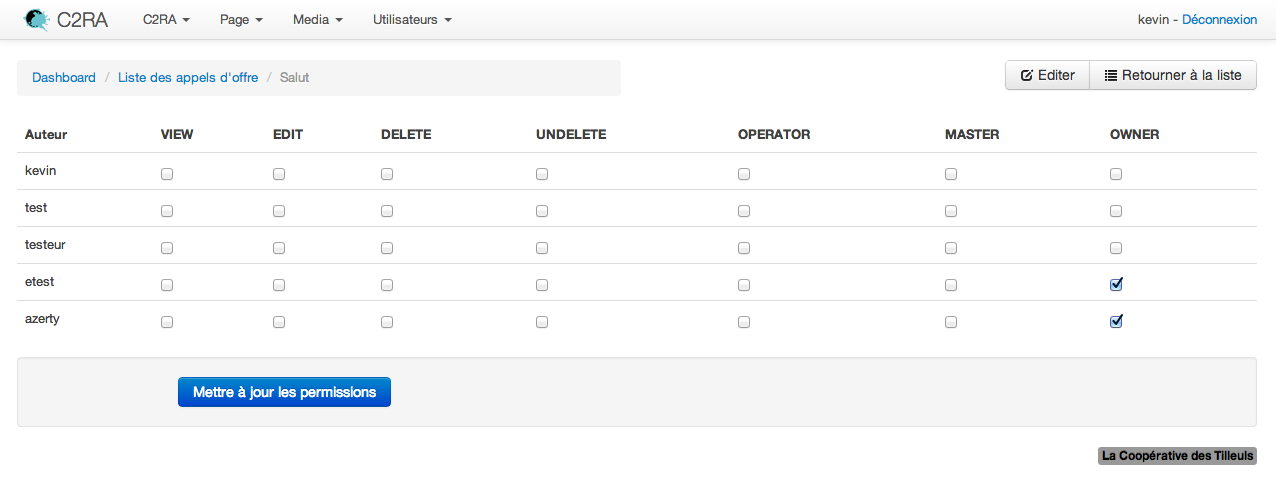Click the Déconnexion link

click(1219, 19)
